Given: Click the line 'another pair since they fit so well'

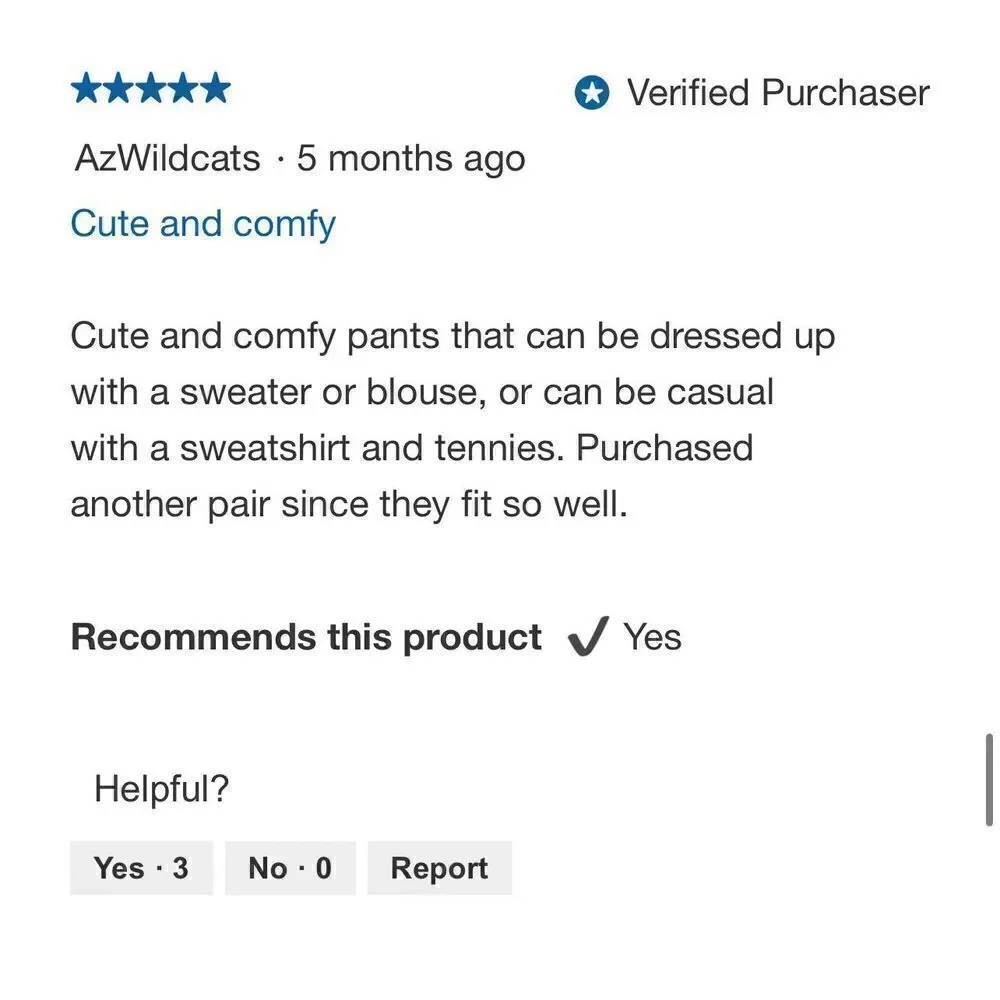Looking at the screenshot, I should point(349,504).
